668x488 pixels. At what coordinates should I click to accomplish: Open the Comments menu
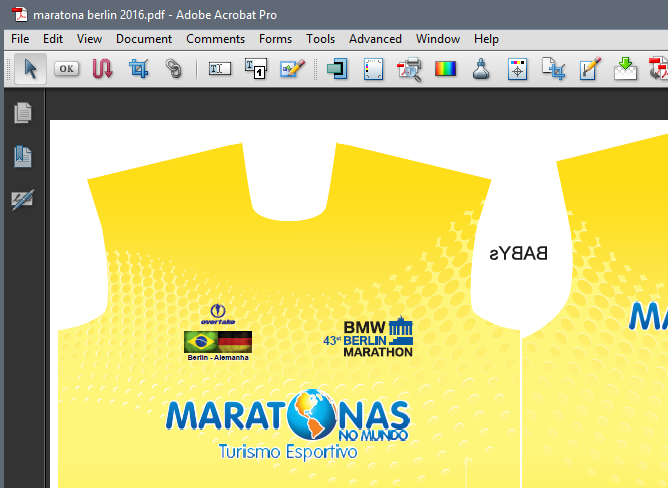click(216, 39)
